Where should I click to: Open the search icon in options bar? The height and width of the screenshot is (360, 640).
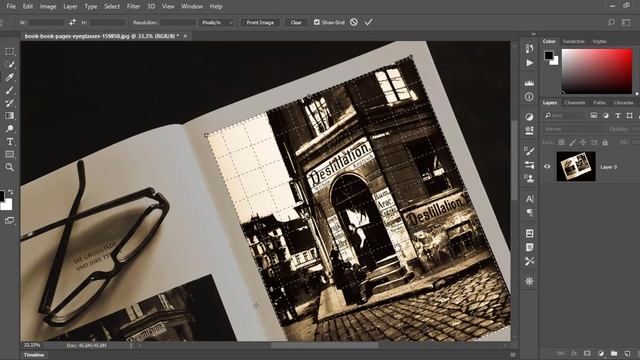click(611, 22)
